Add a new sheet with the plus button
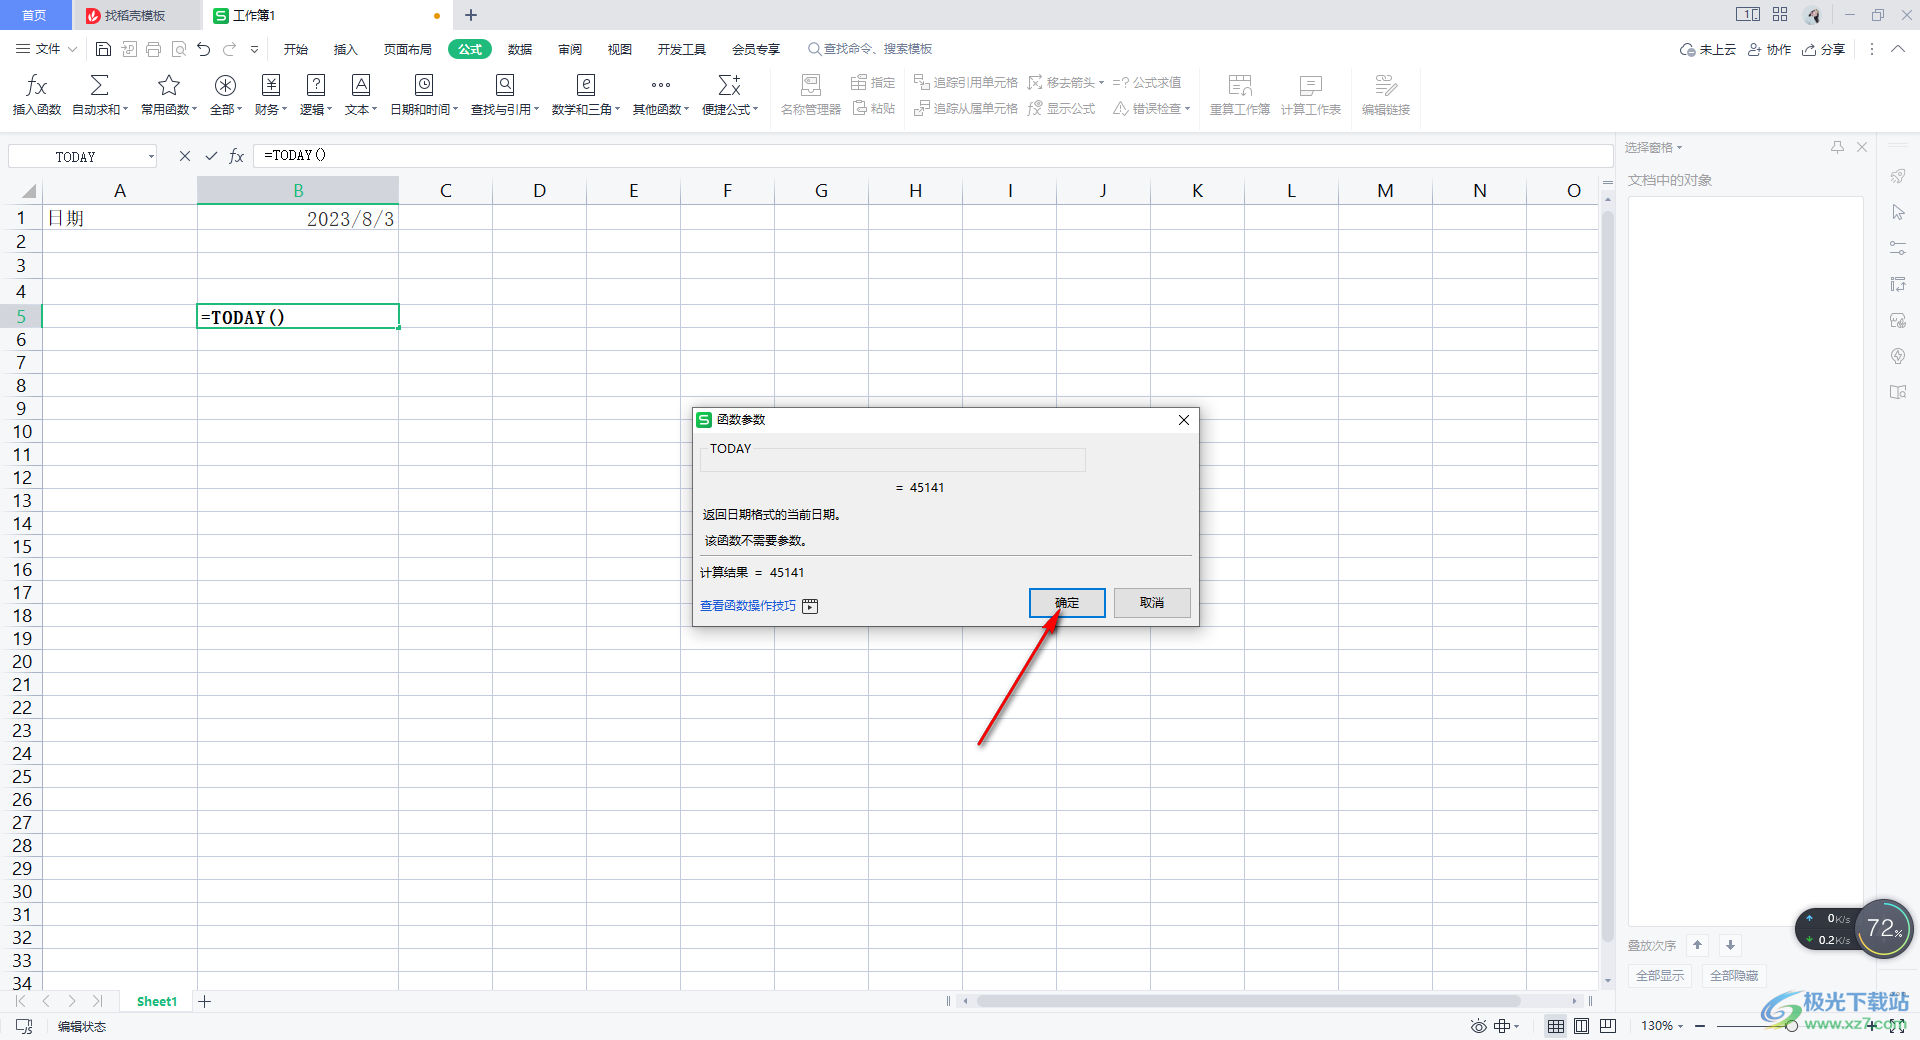The image size is (1920, 1040). (205, 1001)
